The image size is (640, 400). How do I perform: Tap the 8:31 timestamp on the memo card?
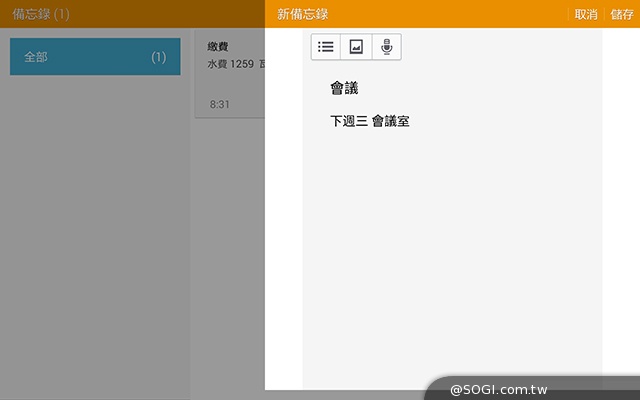tap(220, 104)
